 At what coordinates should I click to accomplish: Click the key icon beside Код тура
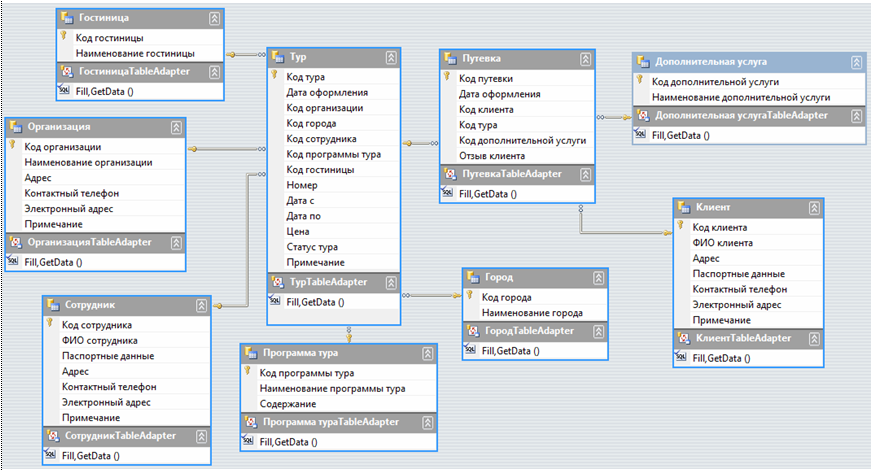point(275,76)
